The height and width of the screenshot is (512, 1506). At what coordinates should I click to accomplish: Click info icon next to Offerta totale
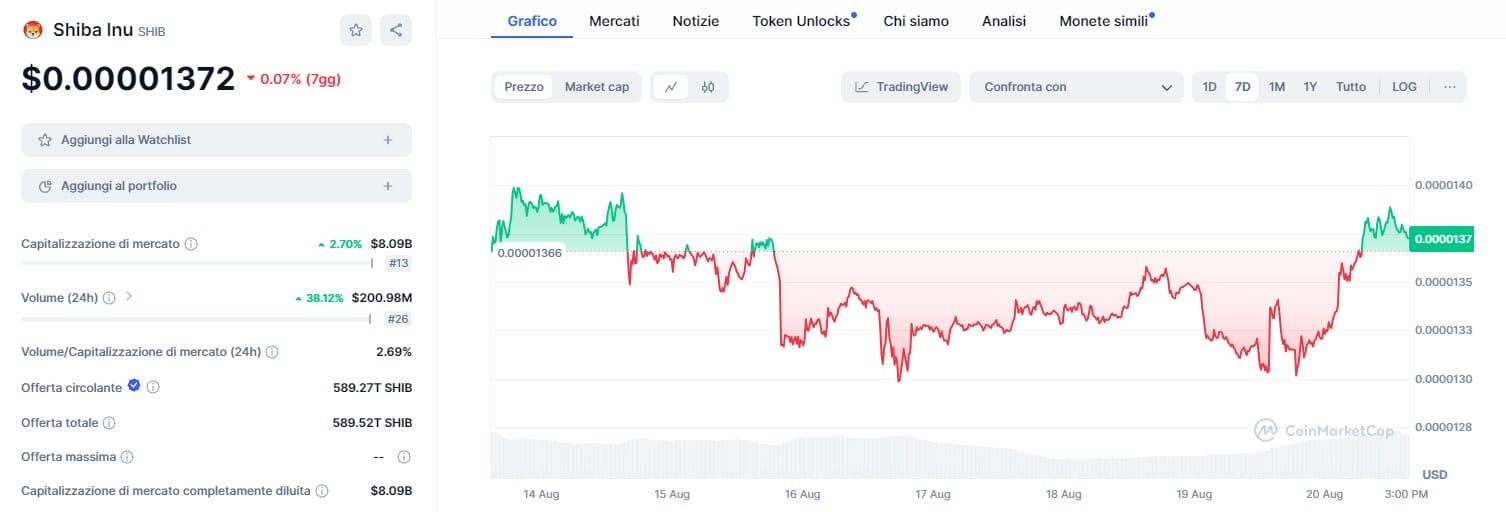109,423
